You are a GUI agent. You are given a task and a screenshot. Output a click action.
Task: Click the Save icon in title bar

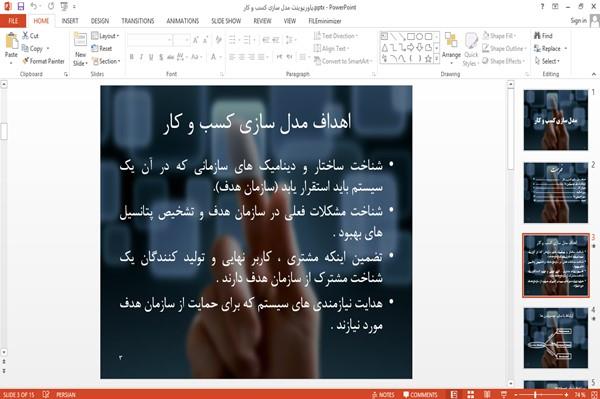pos(21,7)
